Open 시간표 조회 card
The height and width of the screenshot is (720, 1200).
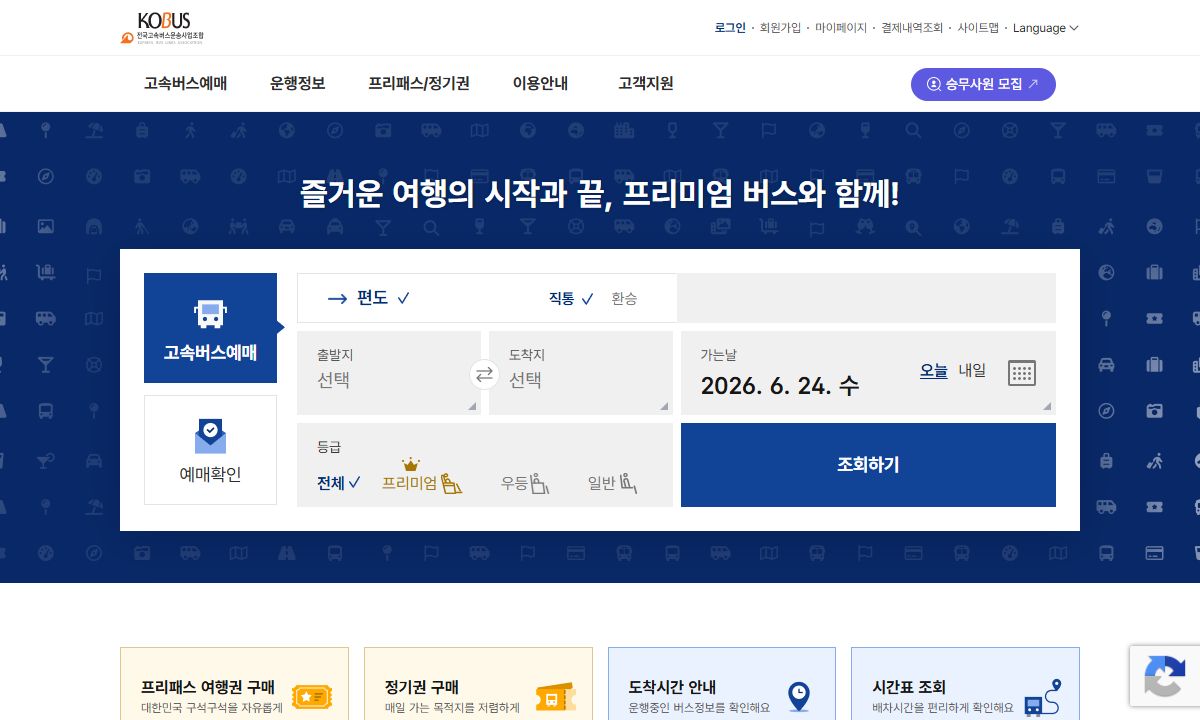965,684
